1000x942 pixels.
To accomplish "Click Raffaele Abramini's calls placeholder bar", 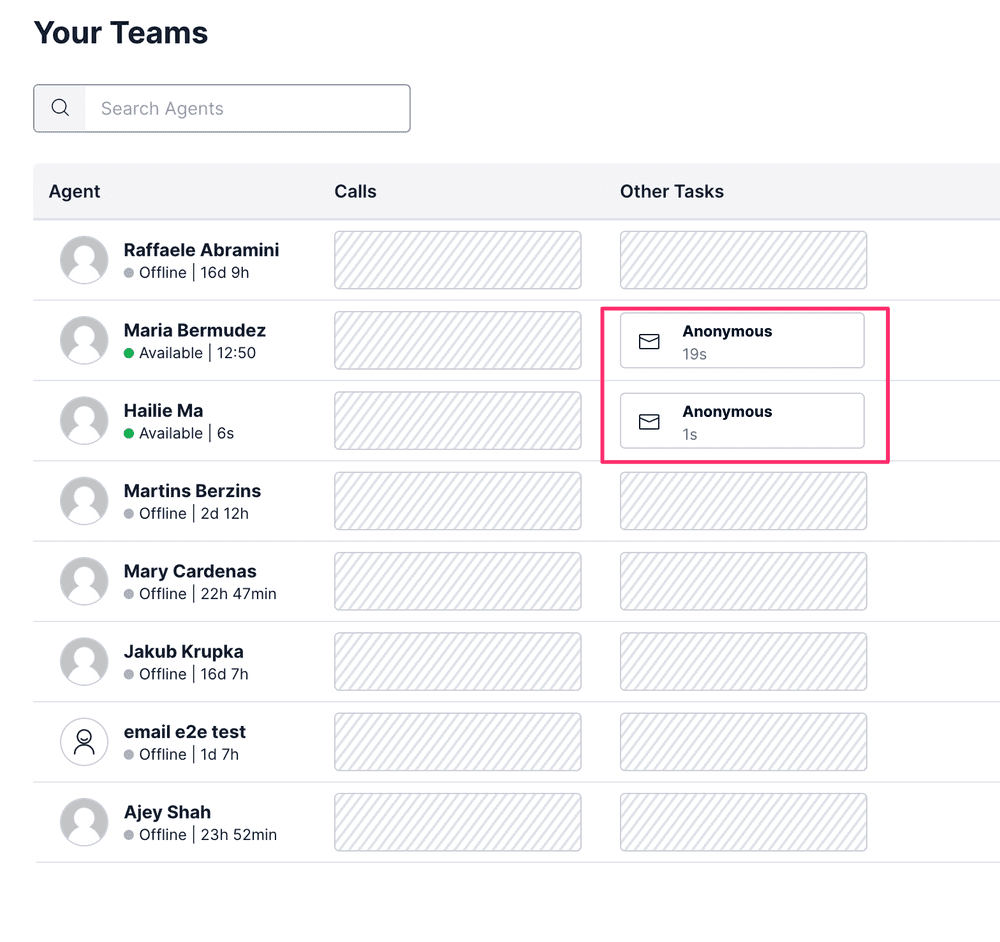I will 457,260.
